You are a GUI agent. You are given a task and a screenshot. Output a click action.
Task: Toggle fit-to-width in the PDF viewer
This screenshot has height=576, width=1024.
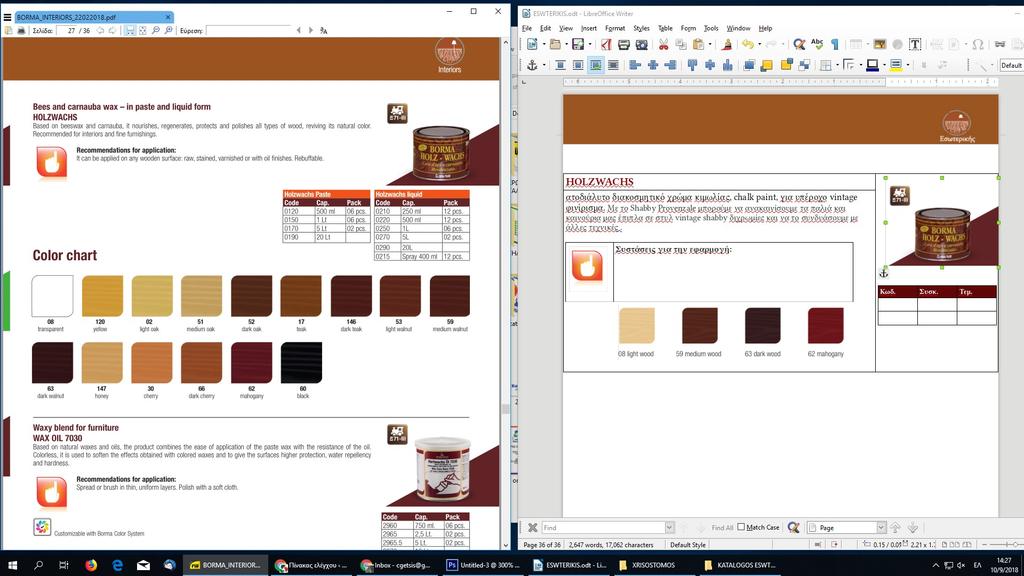coord(130,31)
